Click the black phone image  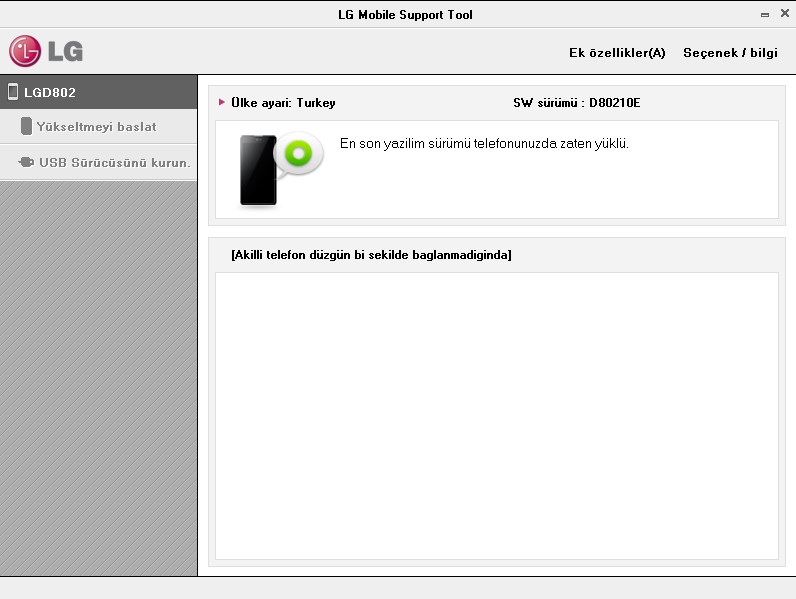coord(258,171)
